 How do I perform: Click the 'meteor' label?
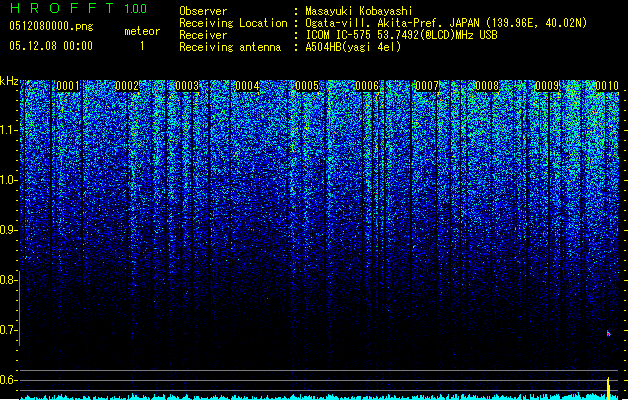[x=142, y=31]
